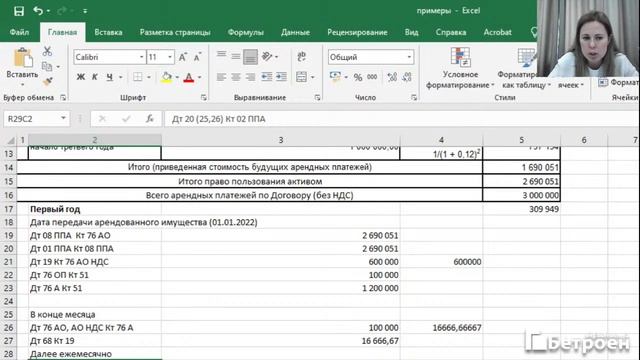Open Шрифт dialog launcher
This screenshot has width=640, height=360.
tap(204, 98)
